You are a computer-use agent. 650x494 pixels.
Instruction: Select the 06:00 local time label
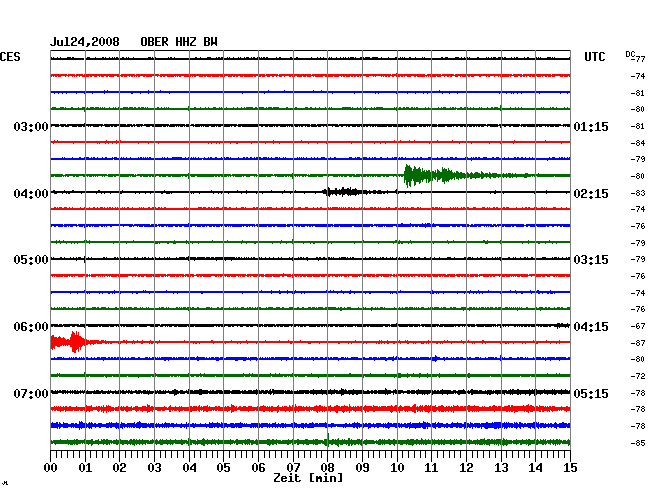tap(31, 327)
